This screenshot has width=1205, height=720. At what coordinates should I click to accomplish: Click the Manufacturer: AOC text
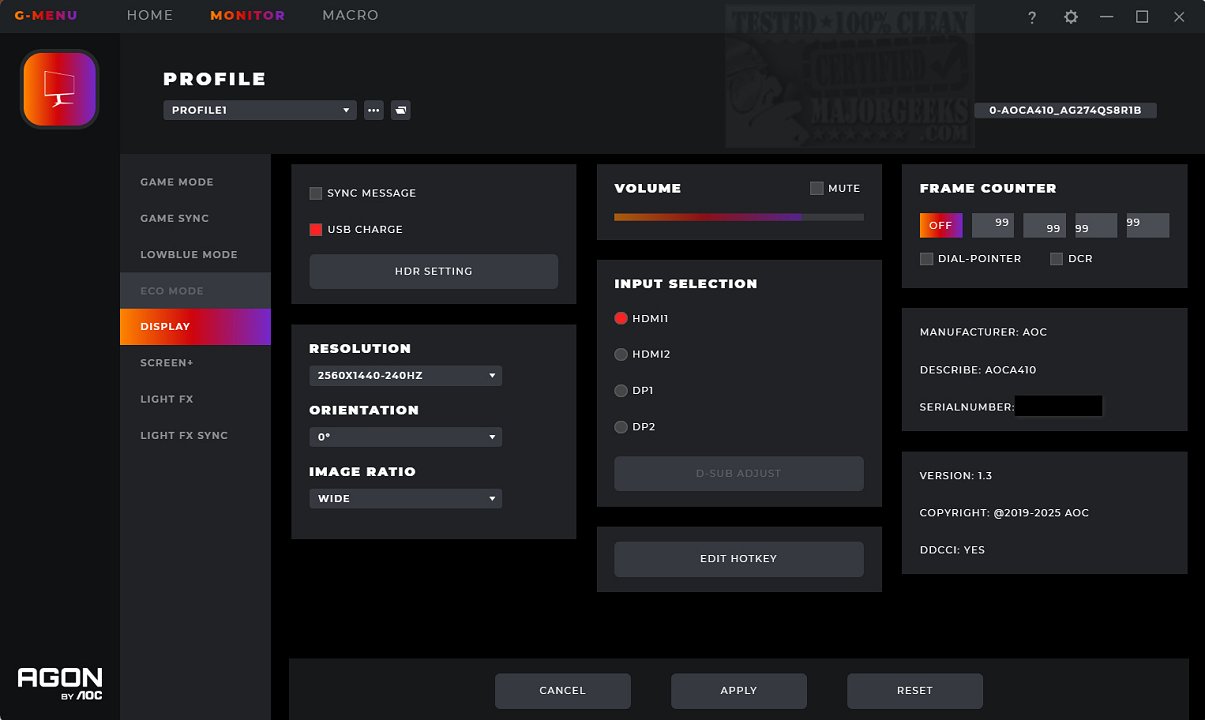983,332
